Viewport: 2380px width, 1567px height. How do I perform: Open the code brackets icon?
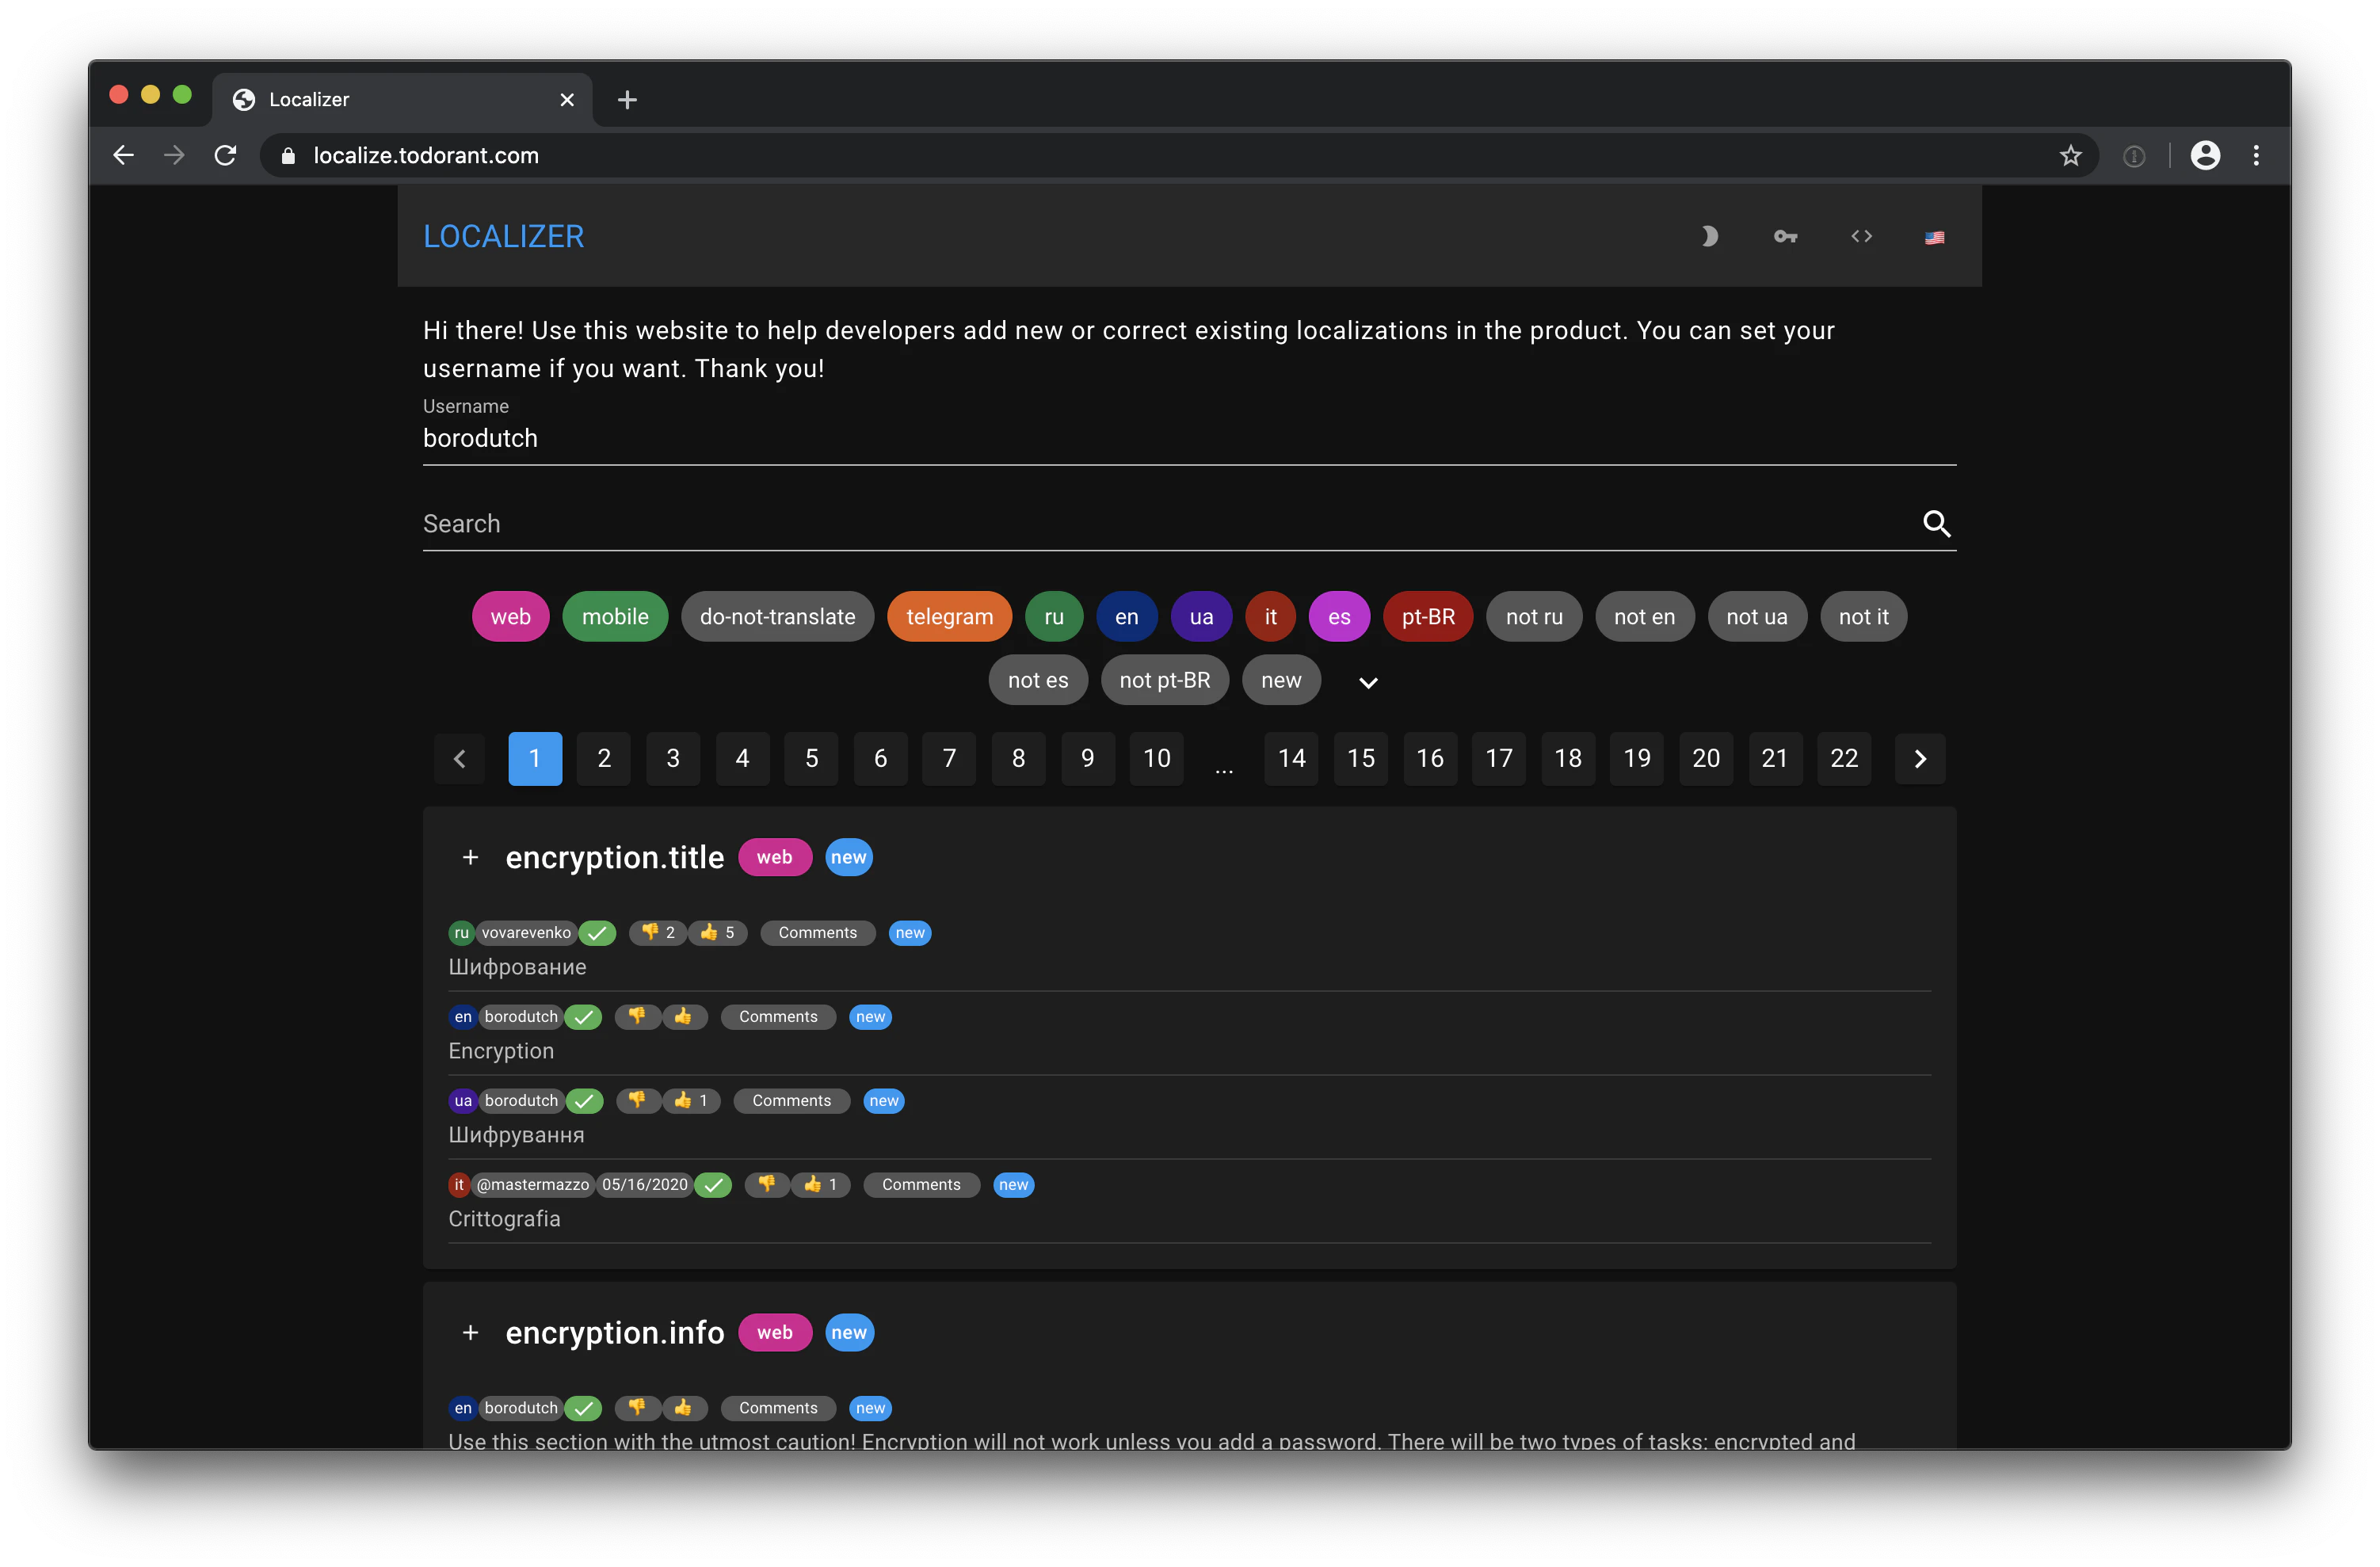tap(1861, 236)
